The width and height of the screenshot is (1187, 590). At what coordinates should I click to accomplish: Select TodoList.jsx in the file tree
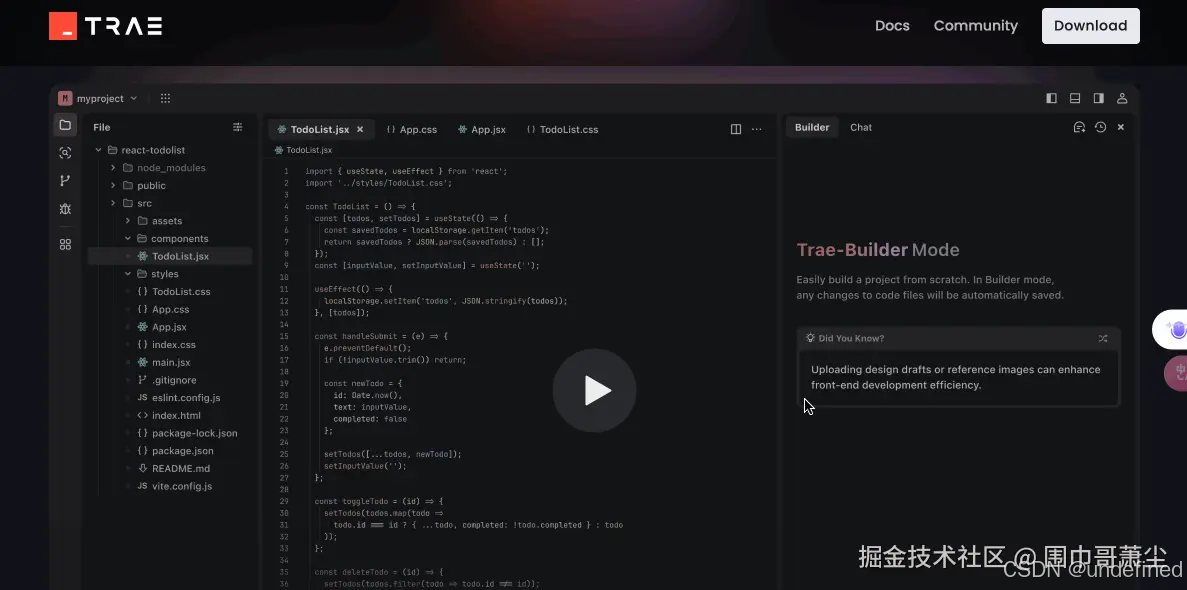tap(170, 256)
